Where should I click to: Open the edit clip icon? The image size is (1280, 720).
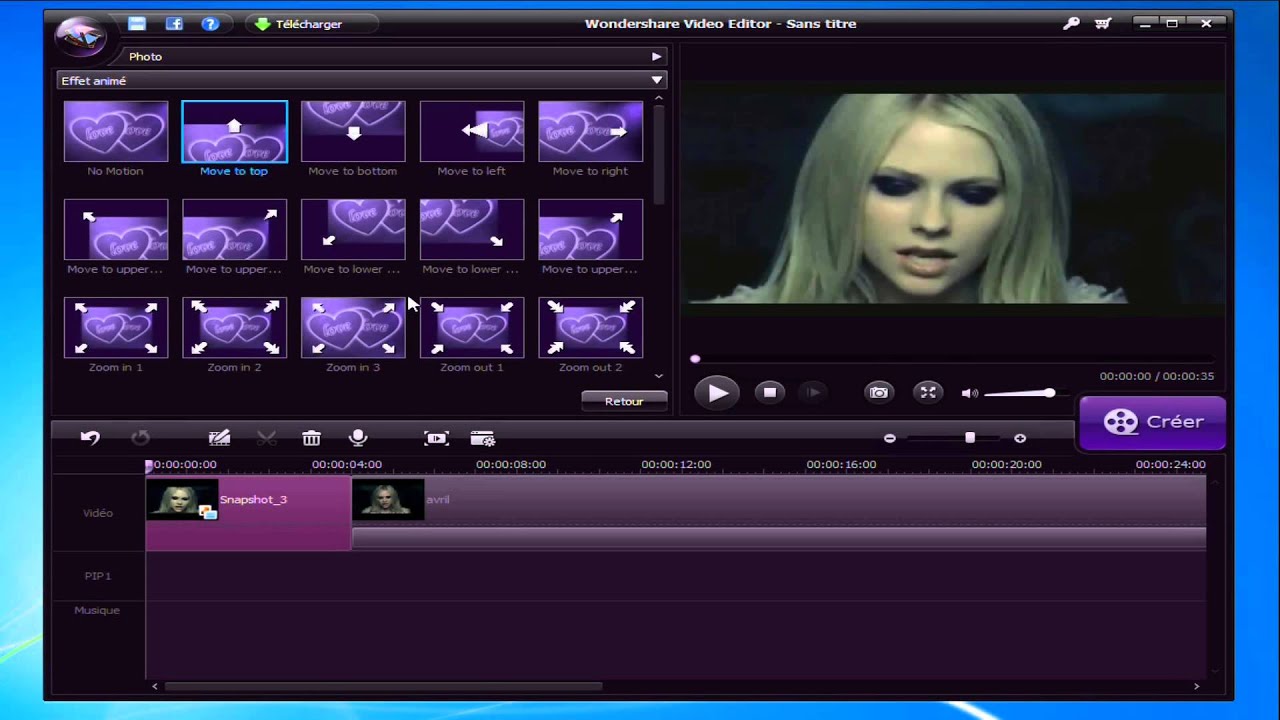(x=219, y=438)
